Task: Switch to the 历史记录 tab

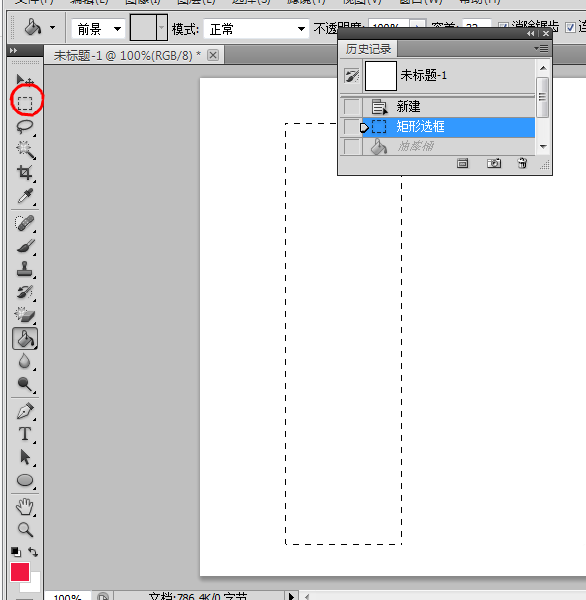Action: coord(368,49)
